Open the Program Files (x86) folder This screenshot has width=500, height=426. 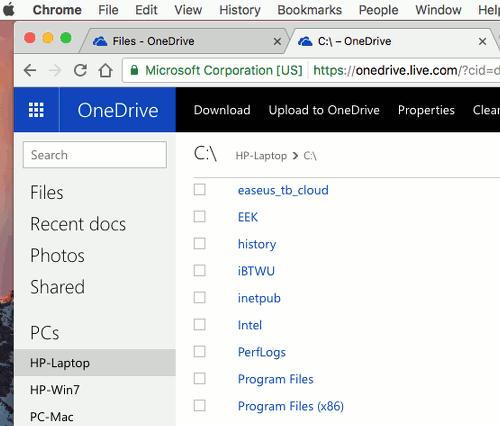coord(291,406)
